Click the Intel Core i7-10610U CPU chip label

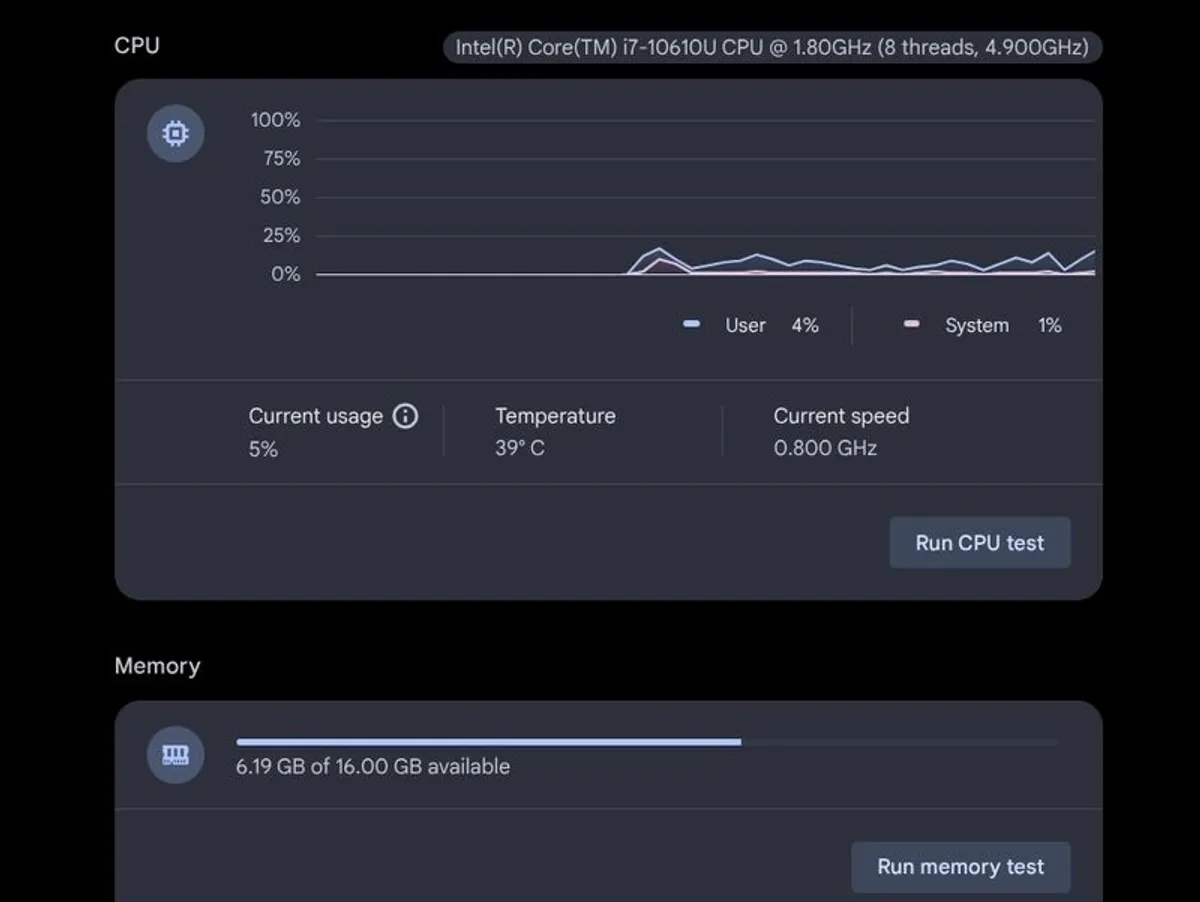(x=772, y=47)
